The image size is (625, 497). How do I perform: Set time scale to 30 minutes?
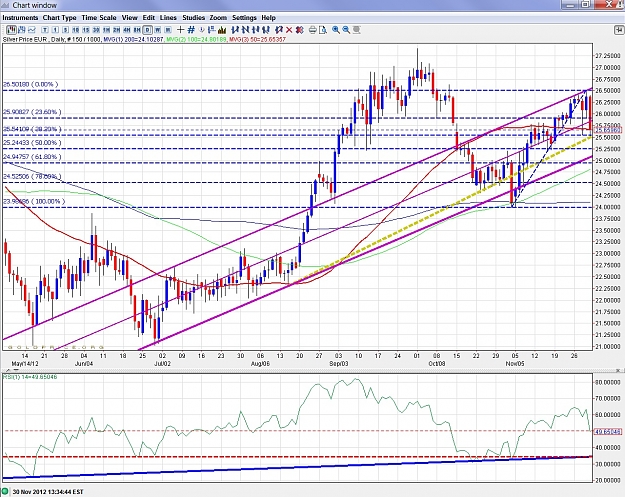[x=96, y=30]
